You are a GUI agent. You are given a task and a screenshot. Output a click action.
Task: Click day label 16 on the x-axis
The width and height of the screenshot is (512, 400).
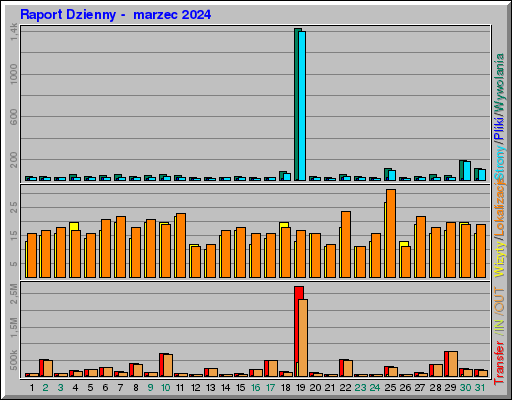(256, 388)
